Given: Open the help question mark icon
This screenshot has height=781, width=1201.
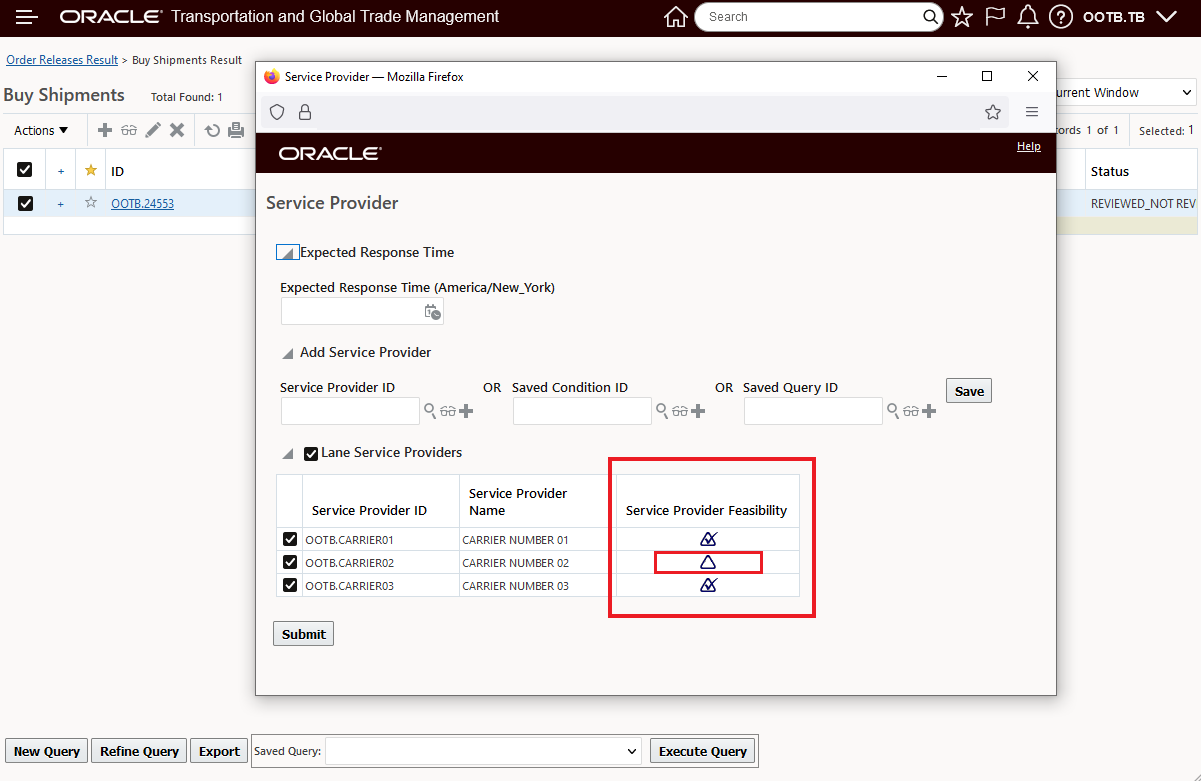Looking at the screenshot, I should pos(1061,17).
